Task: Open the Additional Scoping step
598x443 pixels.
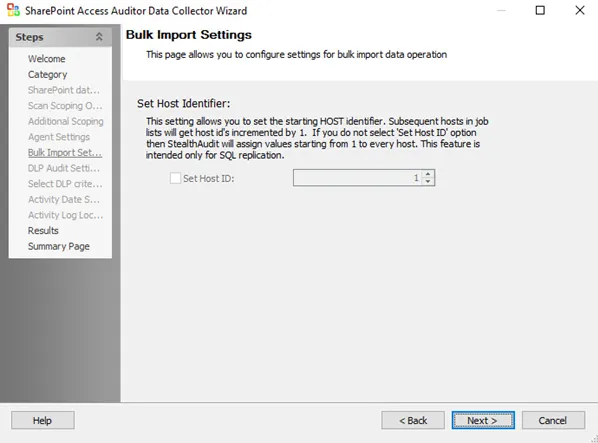Action: [x=66, y=121]
